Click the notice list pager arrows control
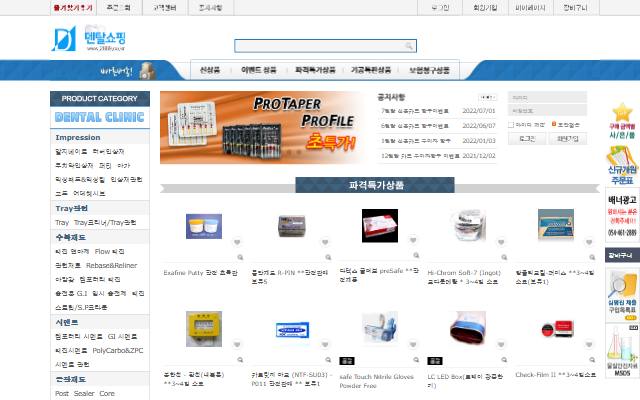Screen dimensions: 640x400 (487, 98)
